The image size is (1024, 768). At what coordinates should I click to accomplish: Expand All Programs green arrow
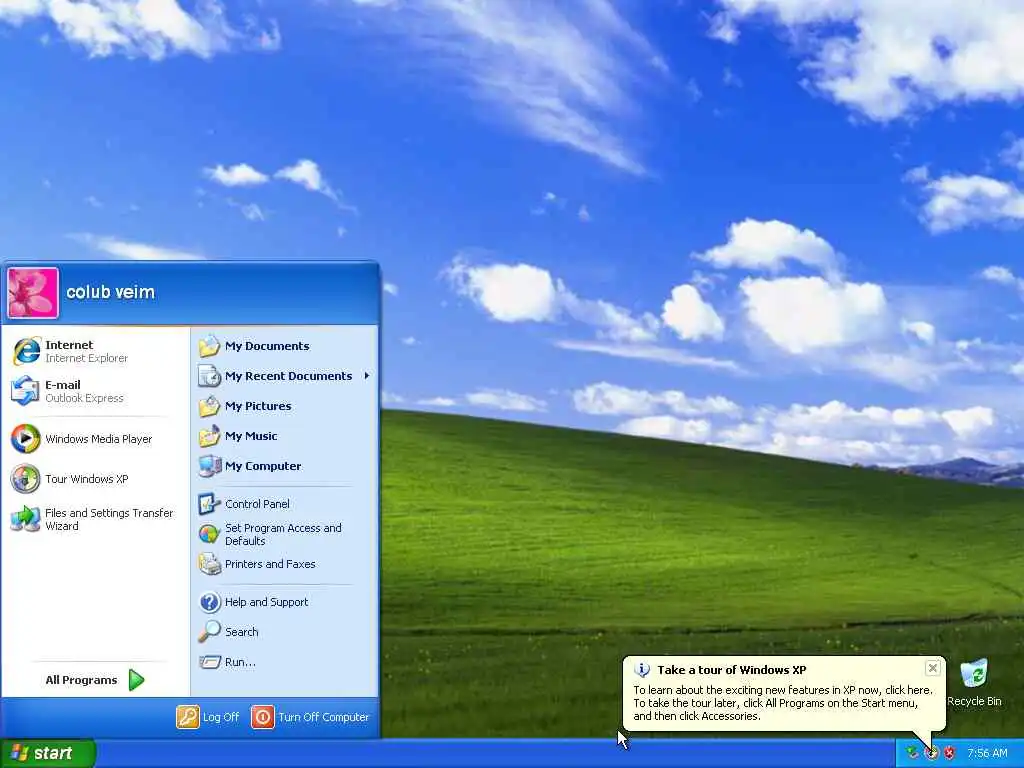(x=136, y=680)
